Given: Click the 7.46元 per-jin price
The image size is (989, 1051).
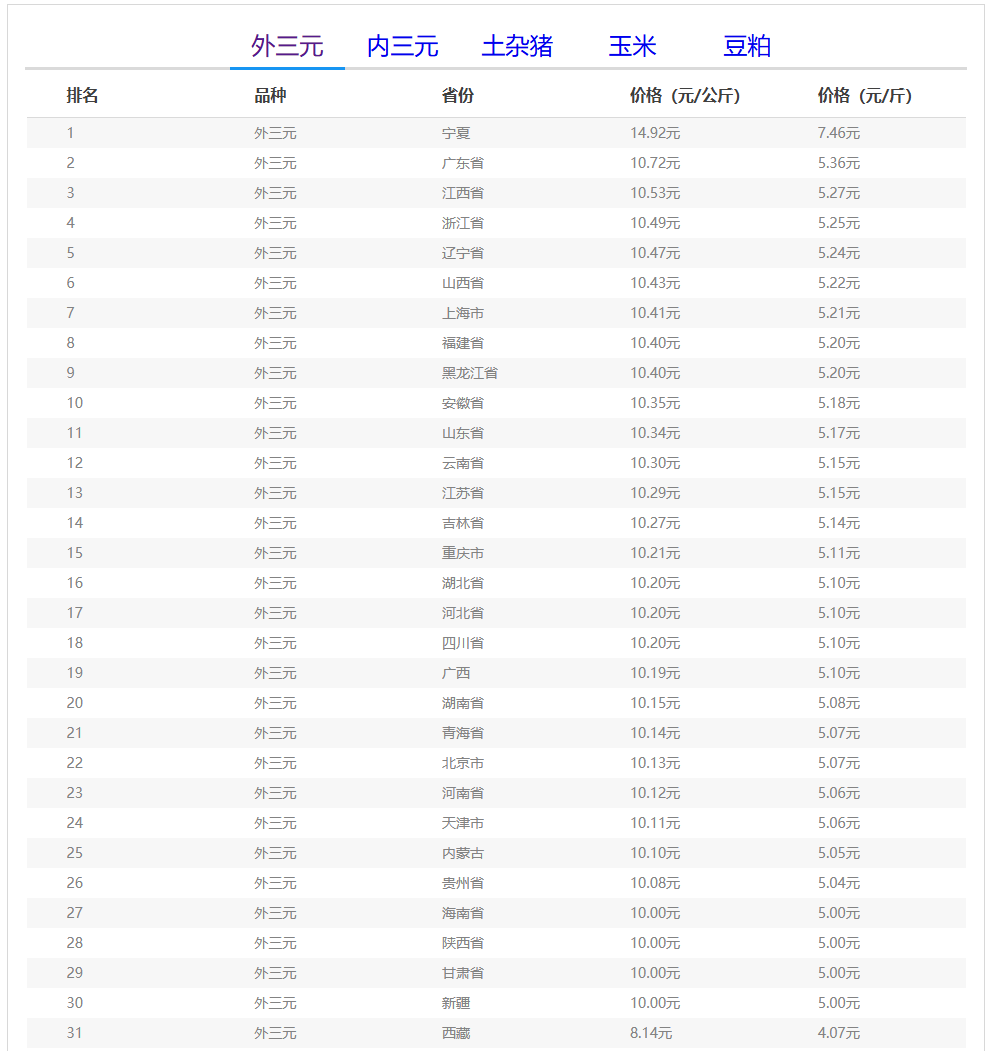Looking at the screenshot, I should click(838, 133).
